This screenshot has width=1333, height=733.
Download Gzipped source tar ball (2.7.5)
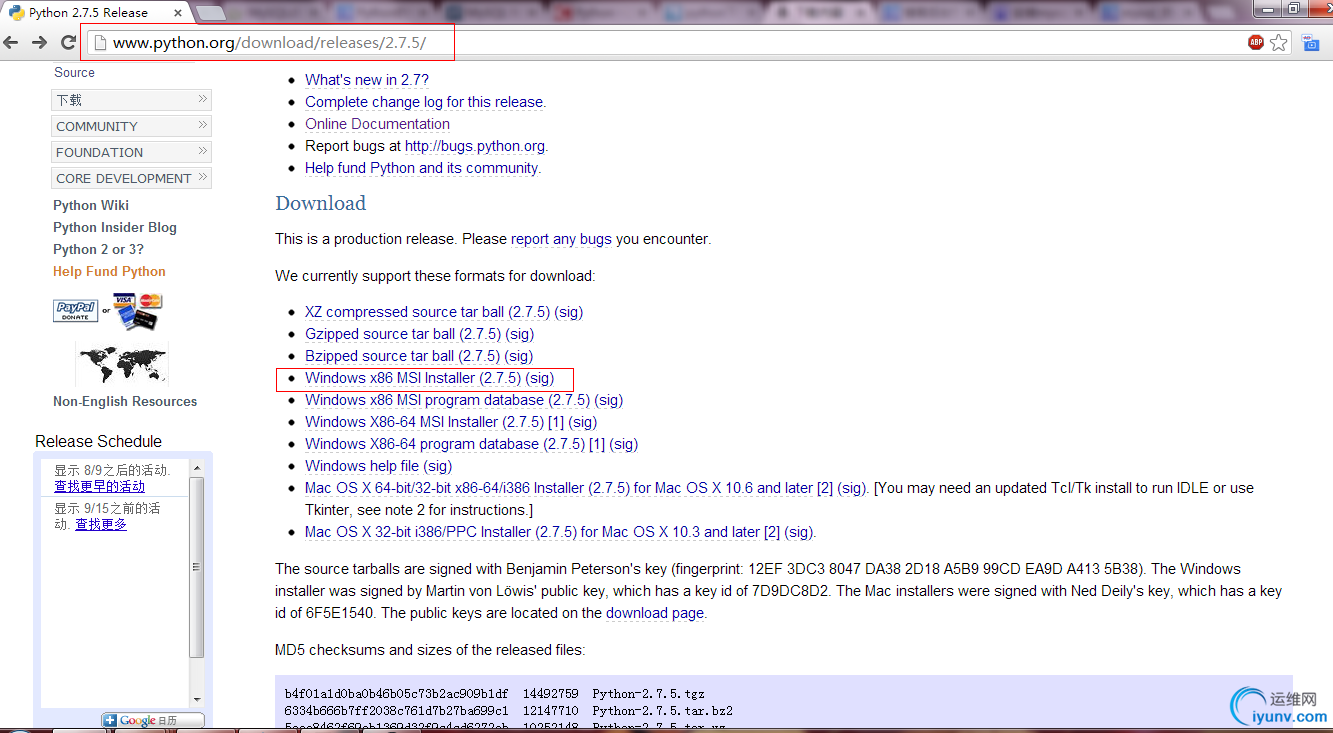pyautogui.click(x=403, y=334)
